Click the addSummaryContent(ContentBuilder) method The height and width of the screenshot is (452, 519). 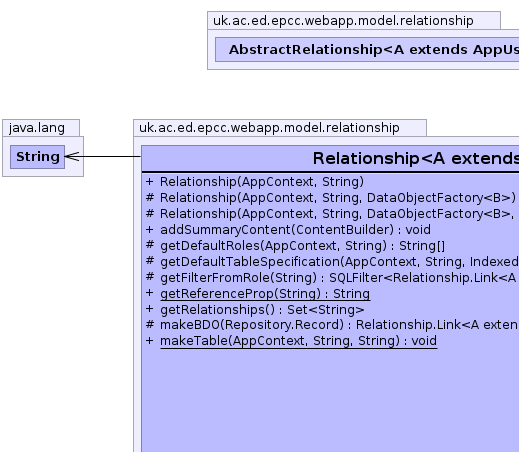click(295, 230)
